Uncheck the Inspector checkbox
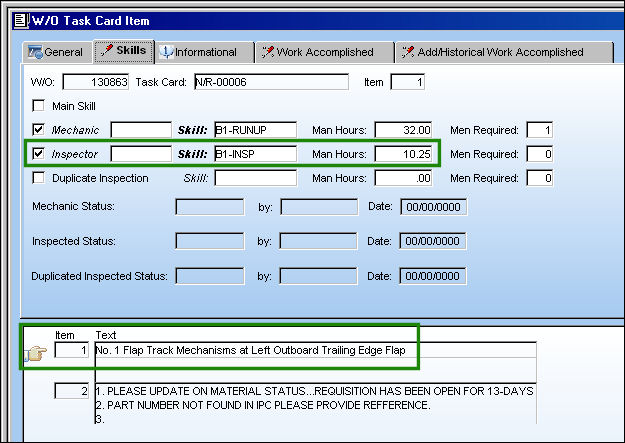This screenshot has height=443, width=625. tap(38, 154)
